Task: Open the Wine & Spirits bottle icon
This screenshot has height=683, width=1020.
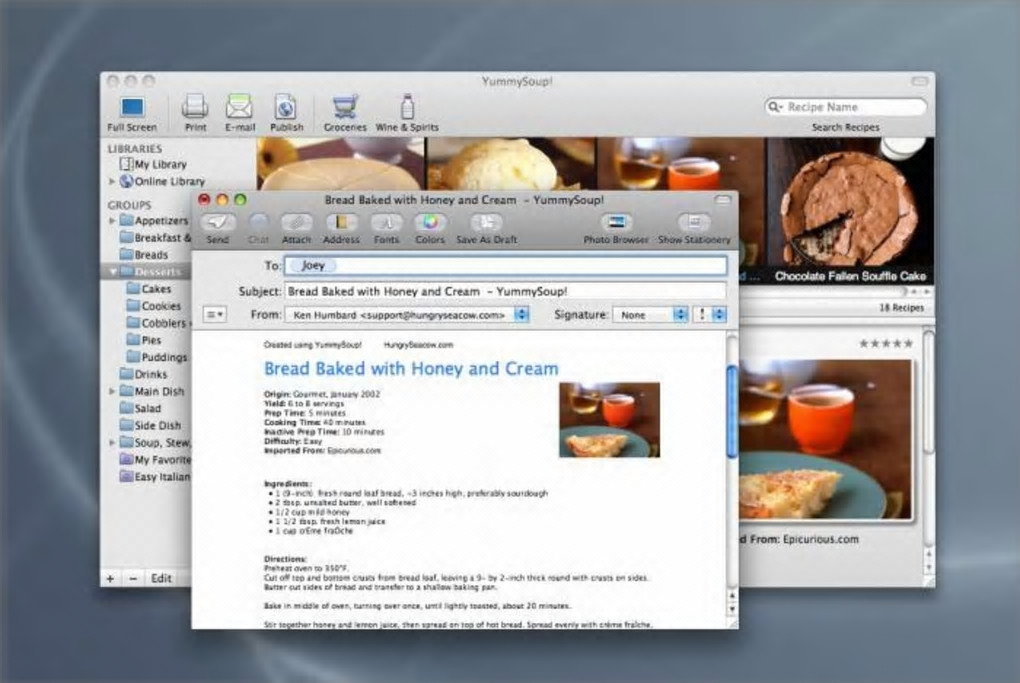Action: (x=407, y=106)
